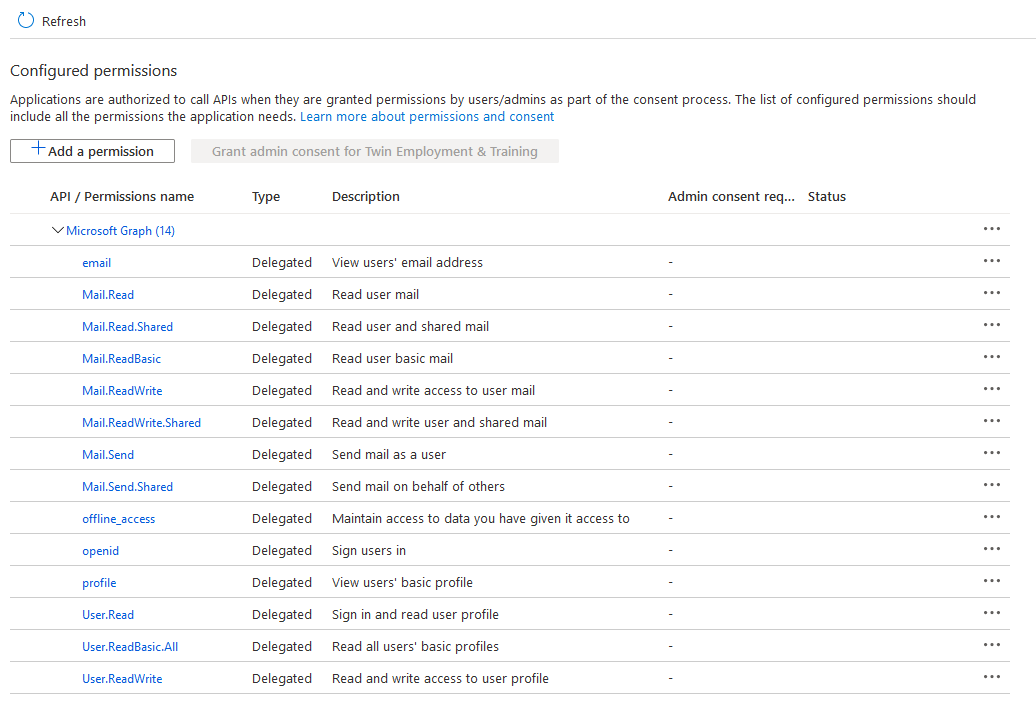
Task: Open the ellipsis menu for Mail.Send permission
Action: click(x=992, y=453)
